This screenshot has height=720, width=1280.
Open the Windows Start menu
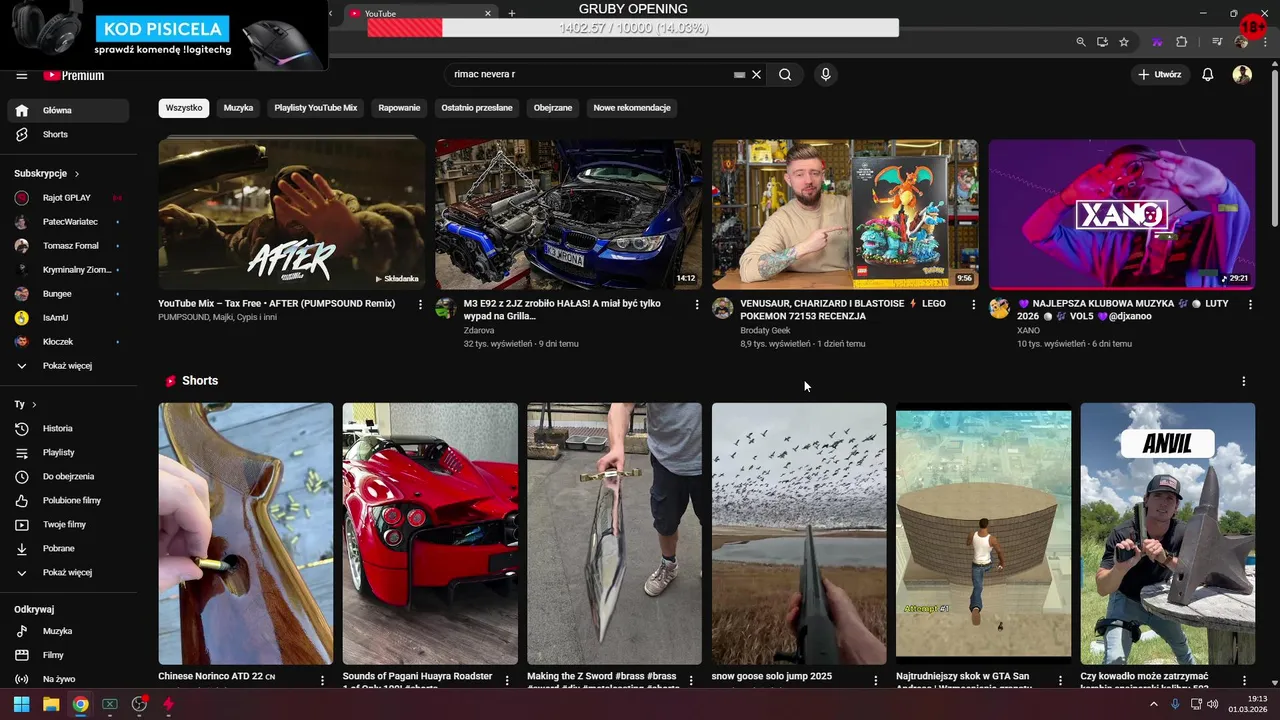tap(21, 704)
